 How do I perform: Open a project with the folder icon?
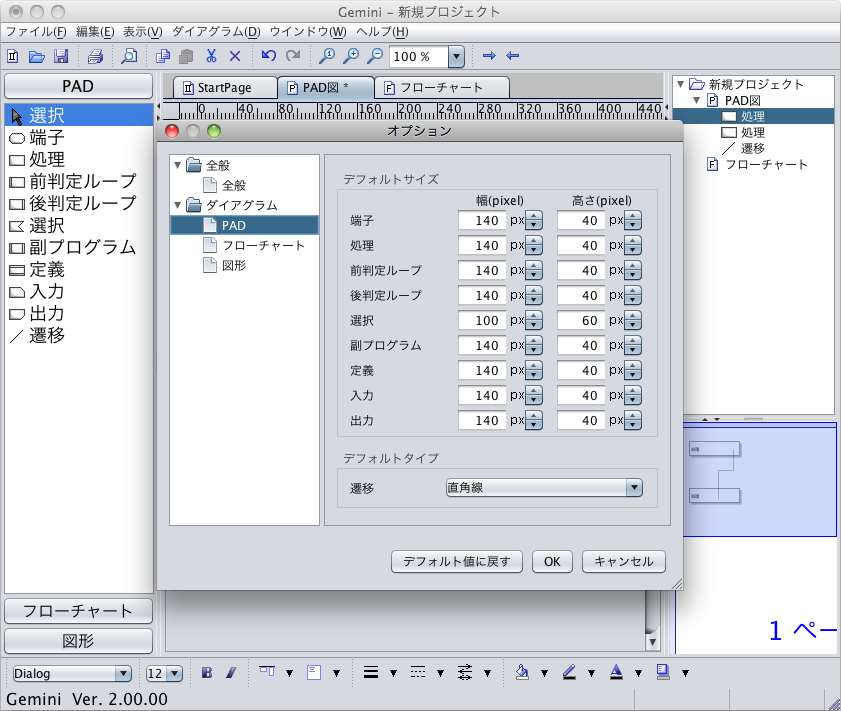click(x=36, y=56)
